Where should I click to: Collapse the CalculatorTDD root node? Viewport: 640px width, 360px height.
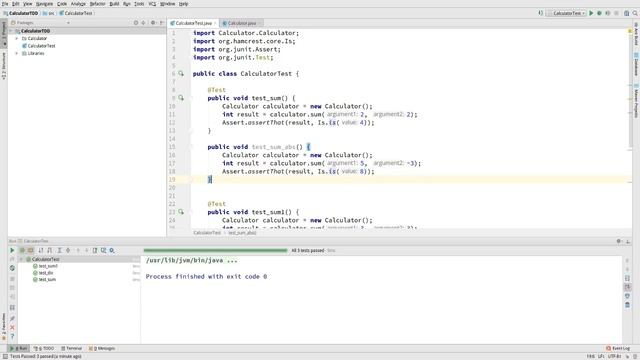[x=11, y=31]
